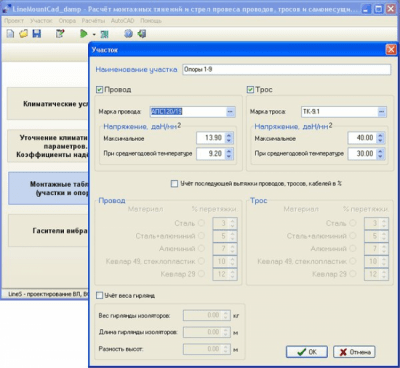Select Монтажные таблицы panel in main window
This screenshot has width=400, height=368.
click(x=48, y=188)
